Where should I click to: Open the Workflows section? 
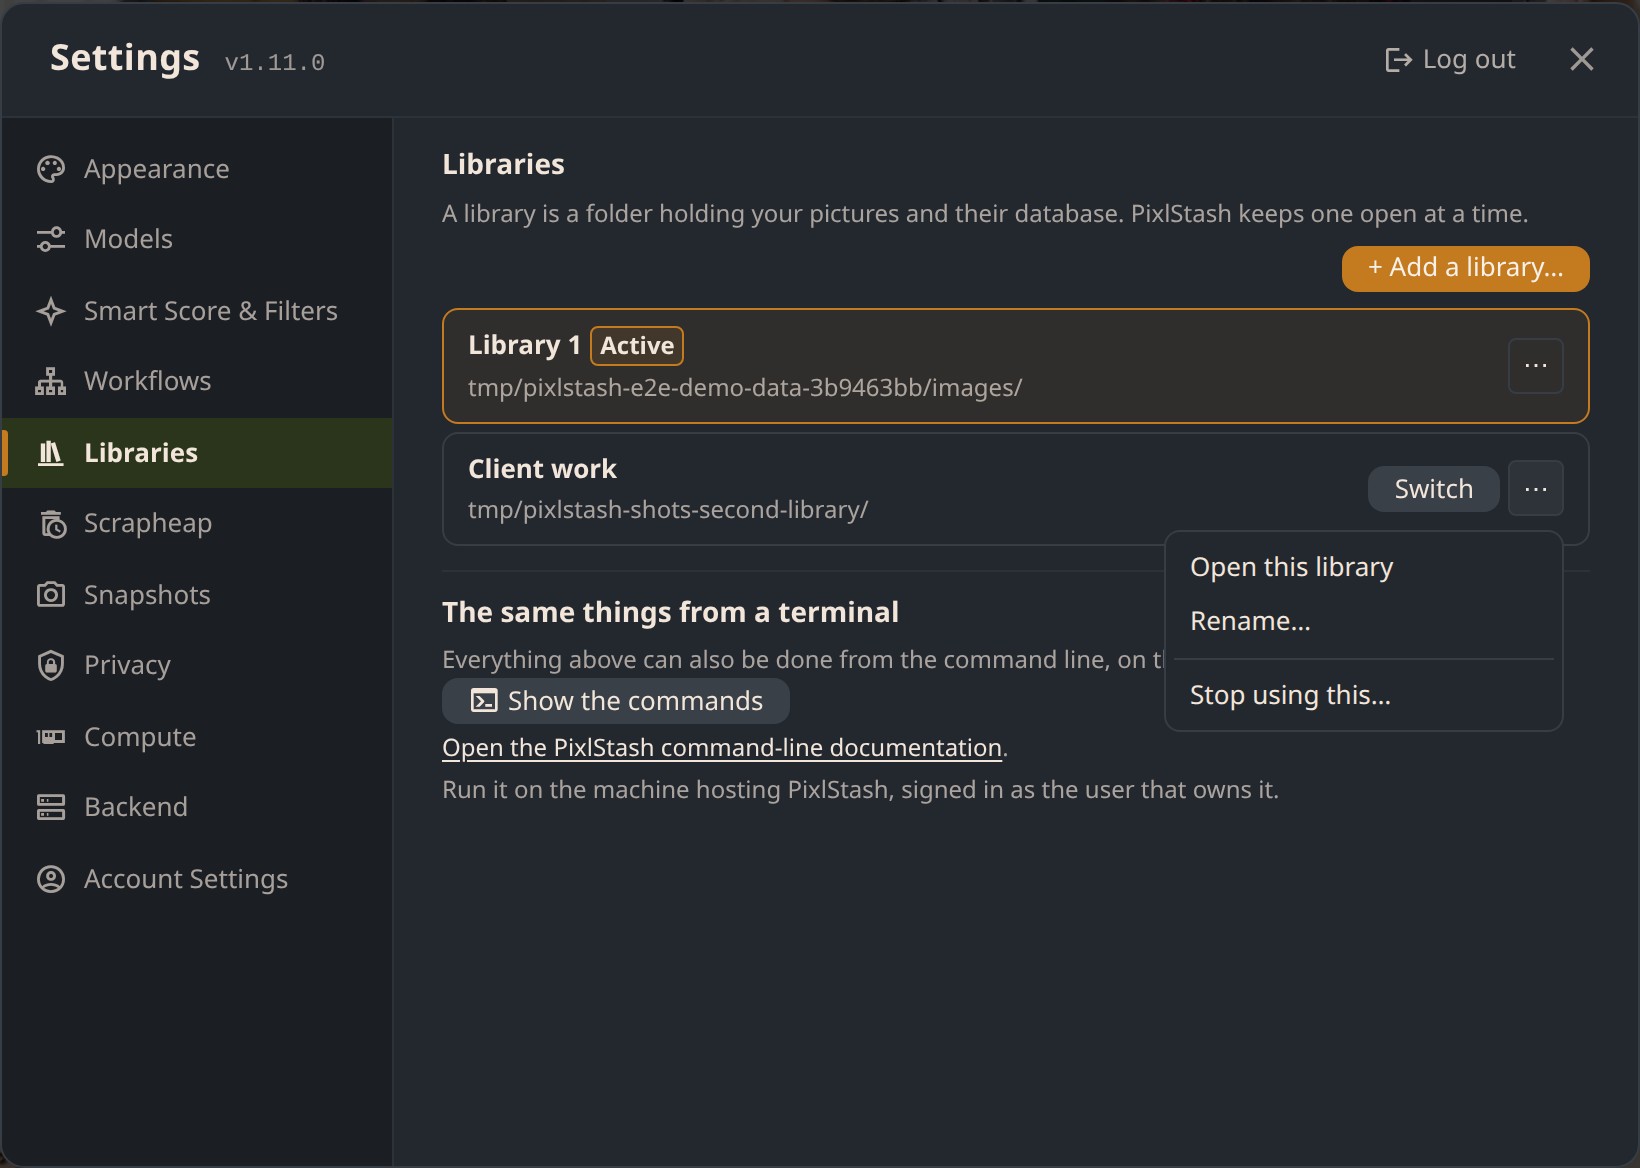tap(198, 381)
